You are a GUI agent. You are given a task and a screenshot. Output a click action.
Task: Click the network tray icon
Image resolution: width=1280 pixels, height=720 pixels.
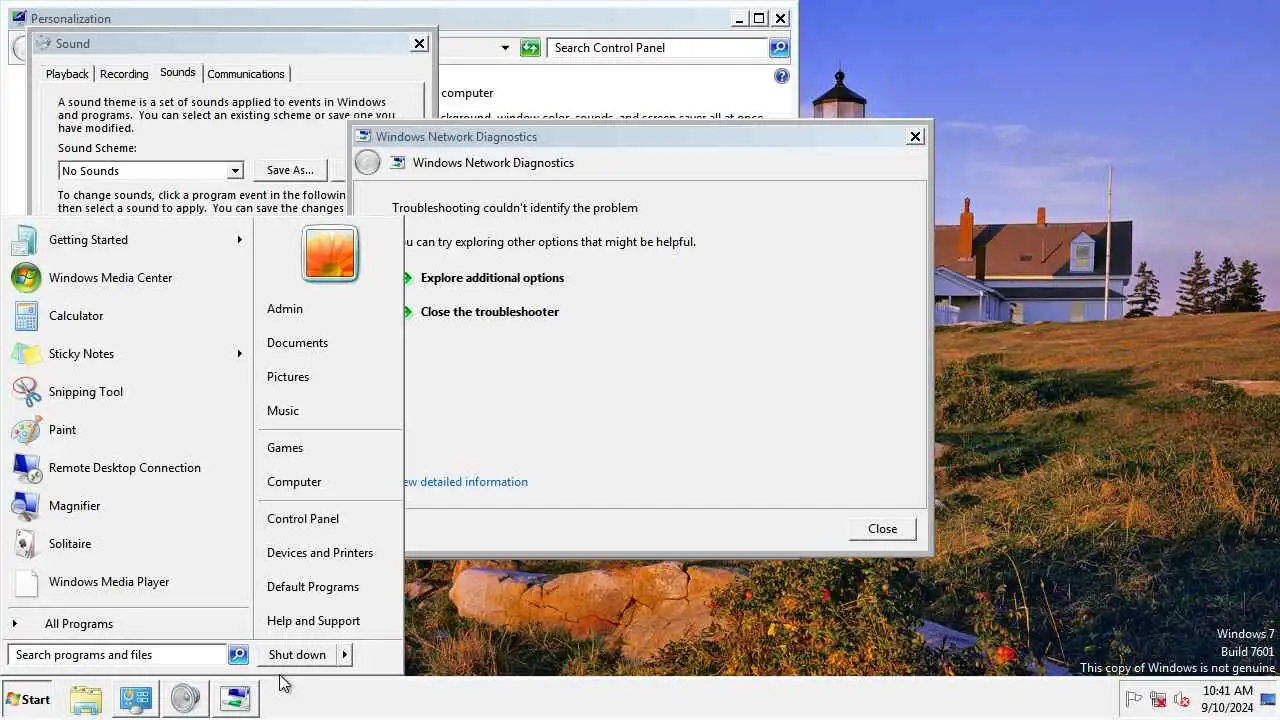[x=1158, y=700]
